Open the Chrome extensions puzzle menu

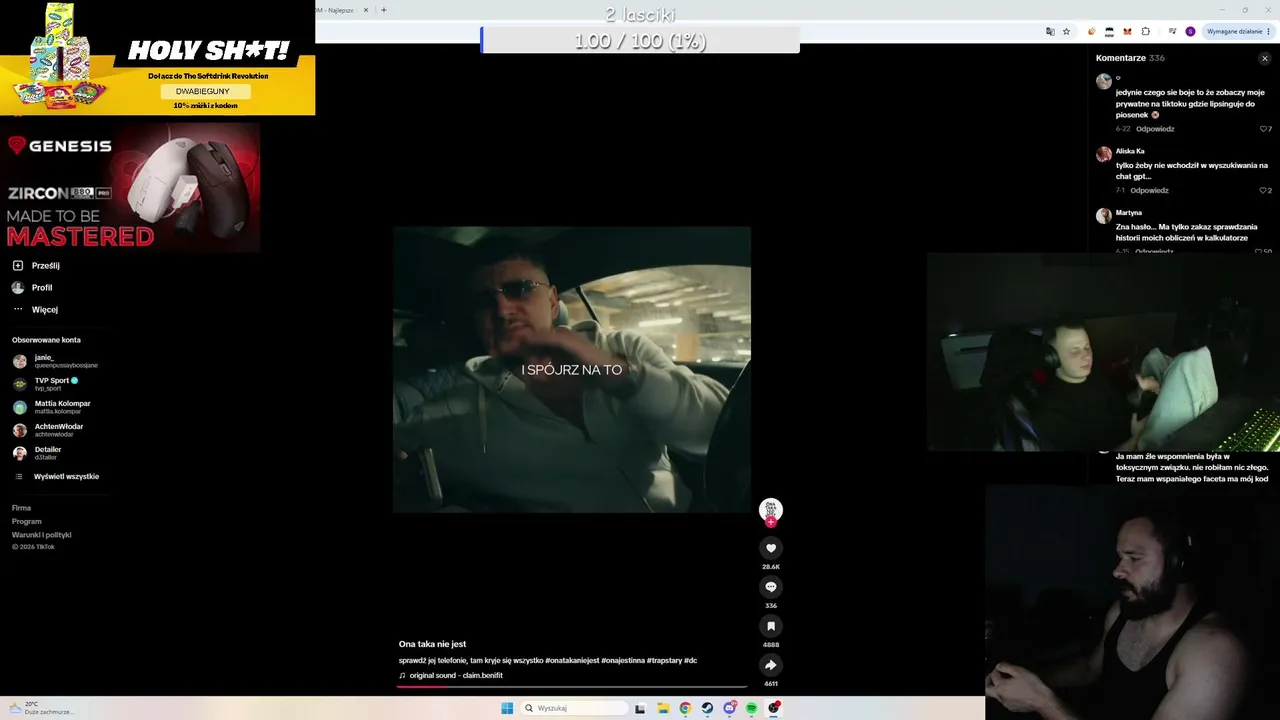(x=1145, y=31)
